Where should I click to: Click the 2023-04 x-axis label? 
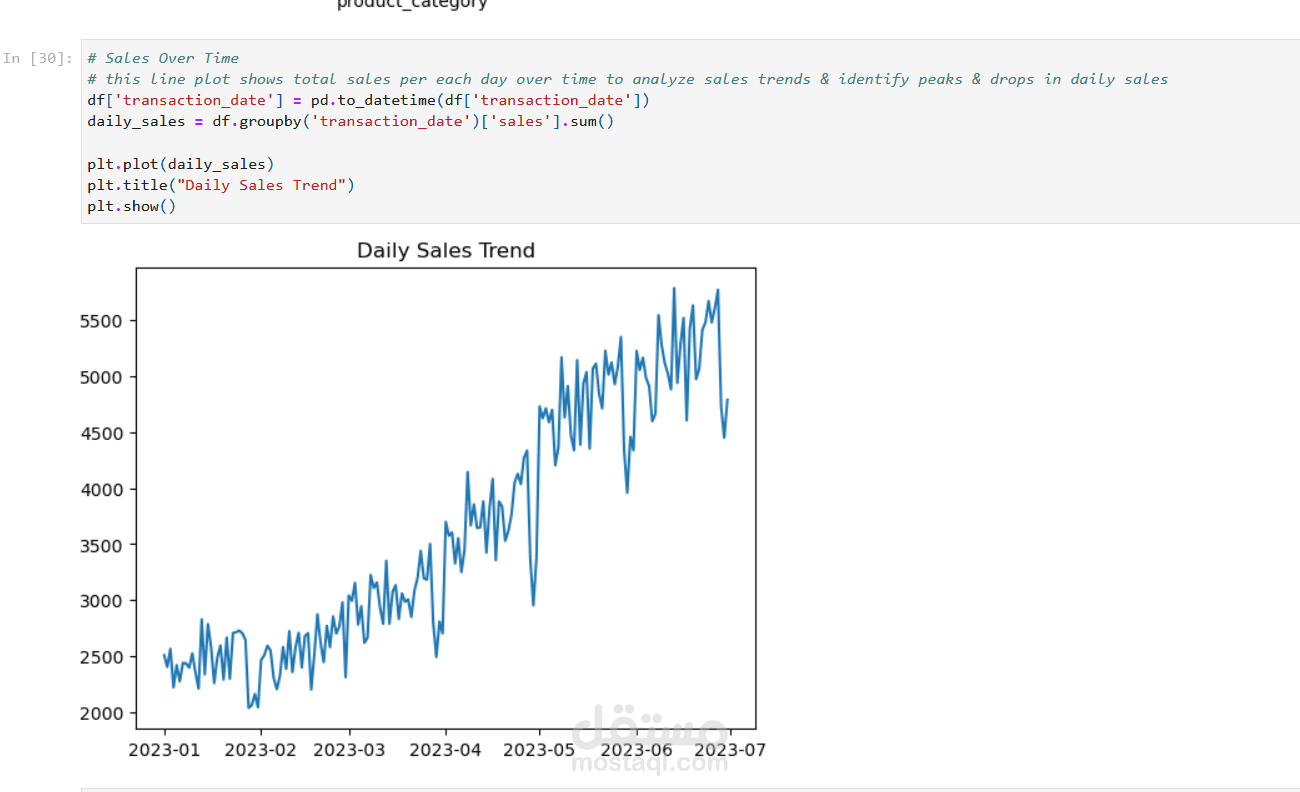[445, 748]
